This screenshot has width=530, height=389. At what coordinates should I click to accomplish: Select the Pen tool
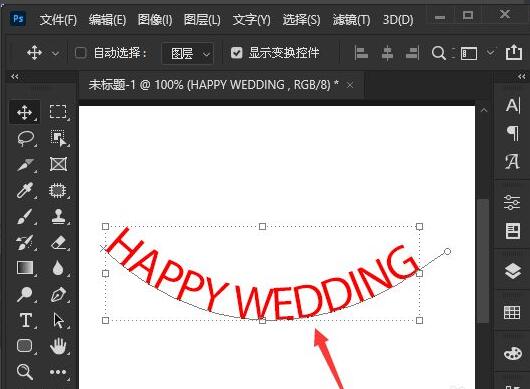coord(58,294)
